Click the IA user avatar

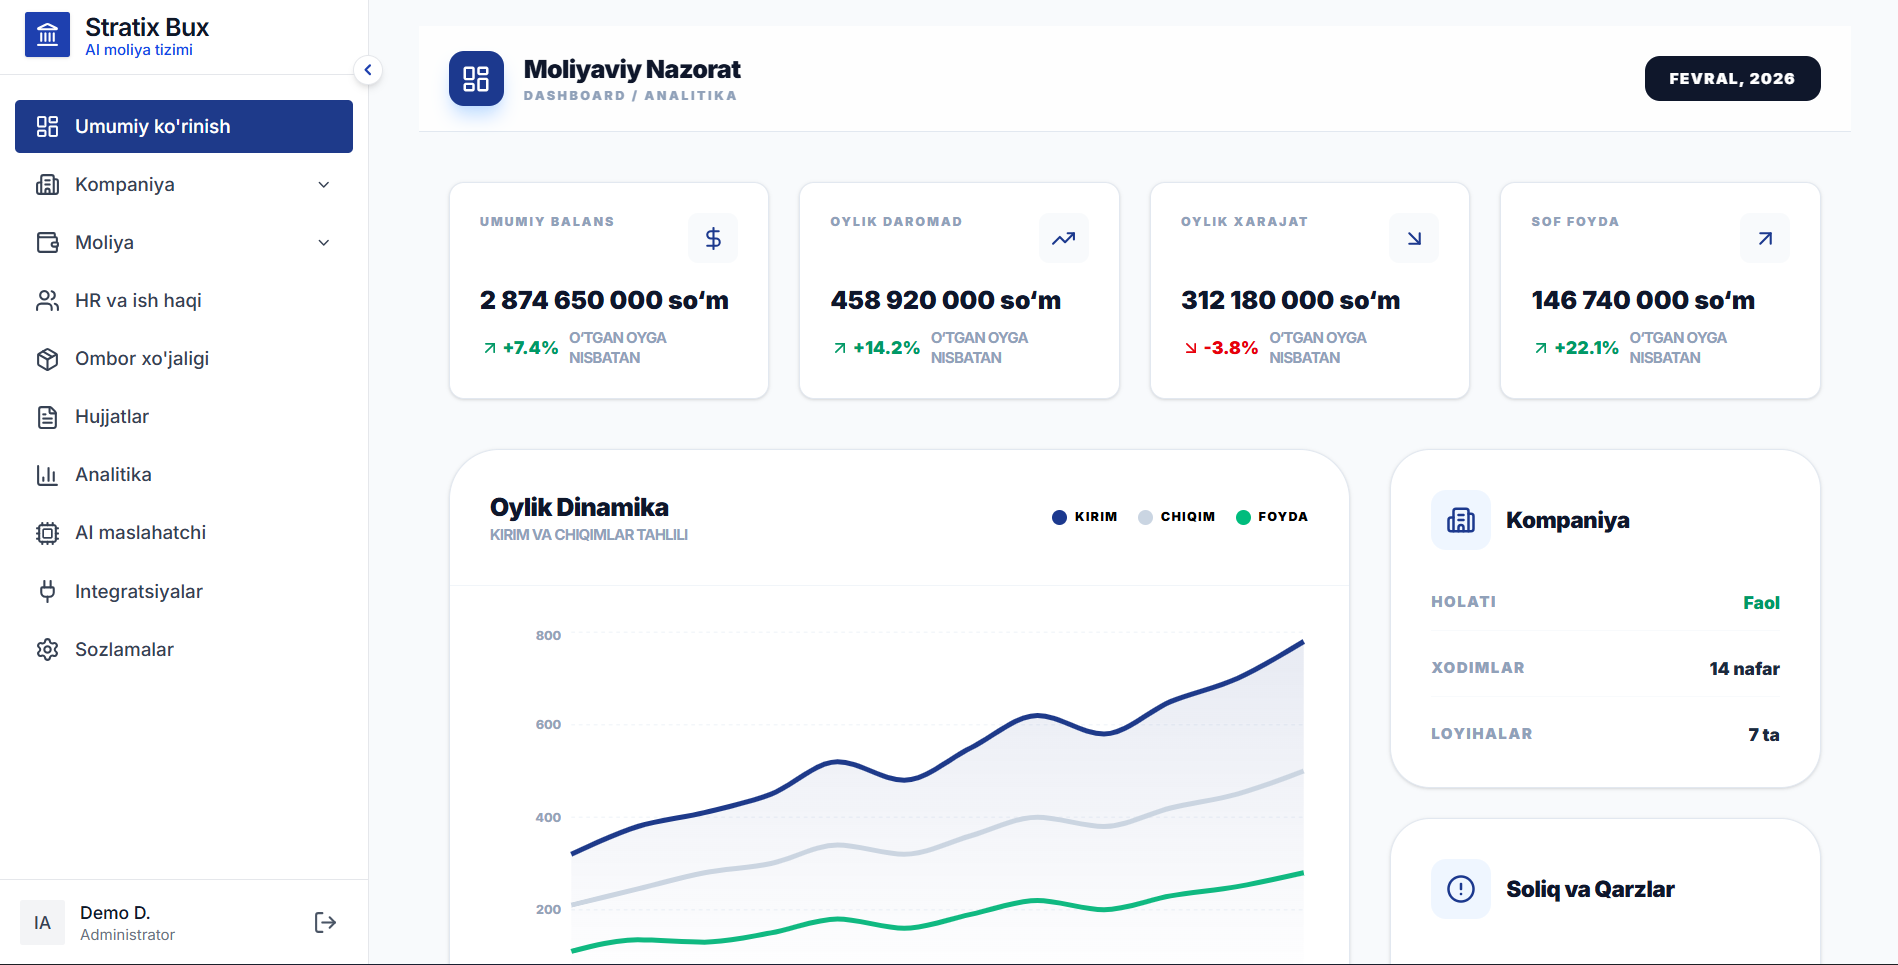click(x=42, y=922)
